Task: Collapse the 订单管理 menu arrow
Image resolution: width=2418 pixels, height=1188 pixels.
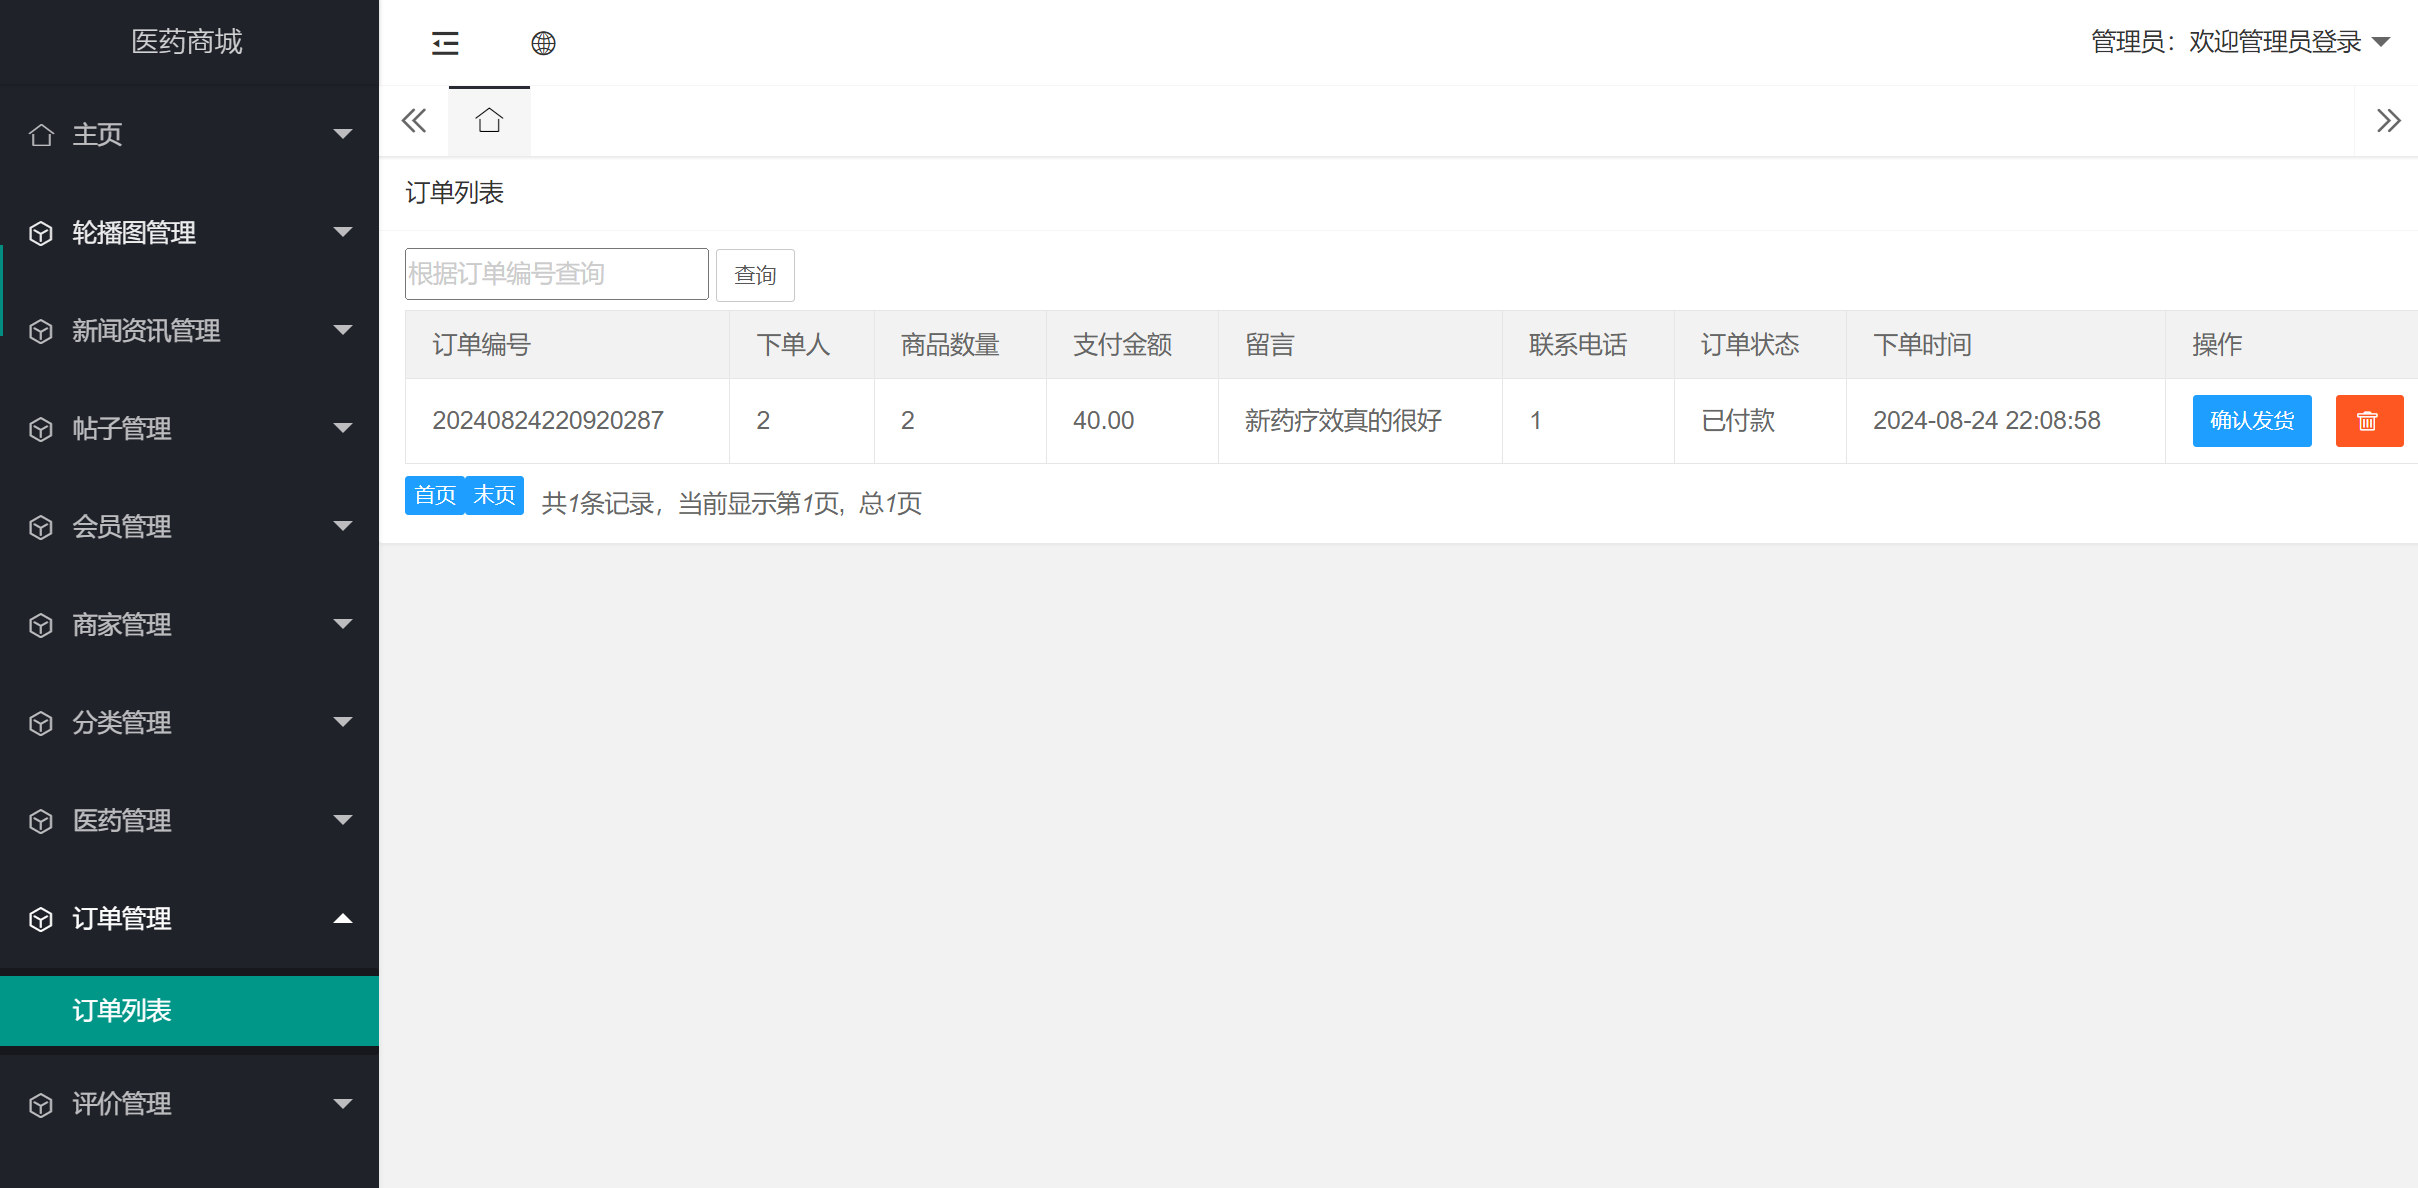Action: pos(343,918)
